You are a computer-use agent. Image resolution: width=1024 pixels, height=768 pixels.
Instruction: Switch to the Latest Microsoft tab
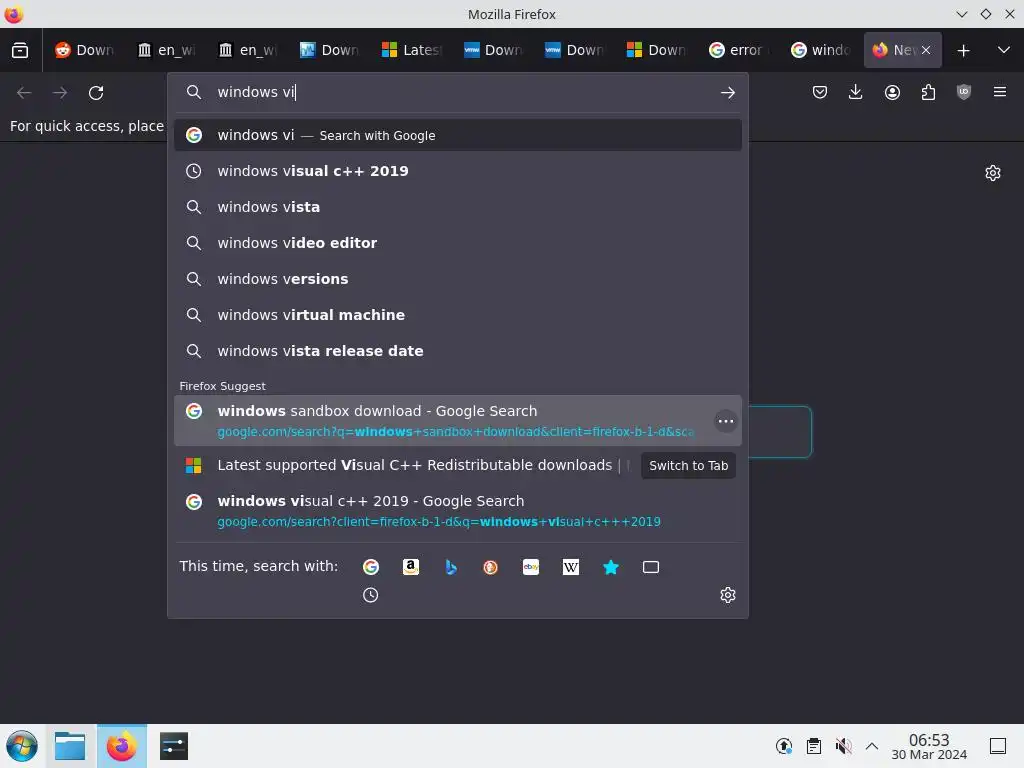[411, 50]
